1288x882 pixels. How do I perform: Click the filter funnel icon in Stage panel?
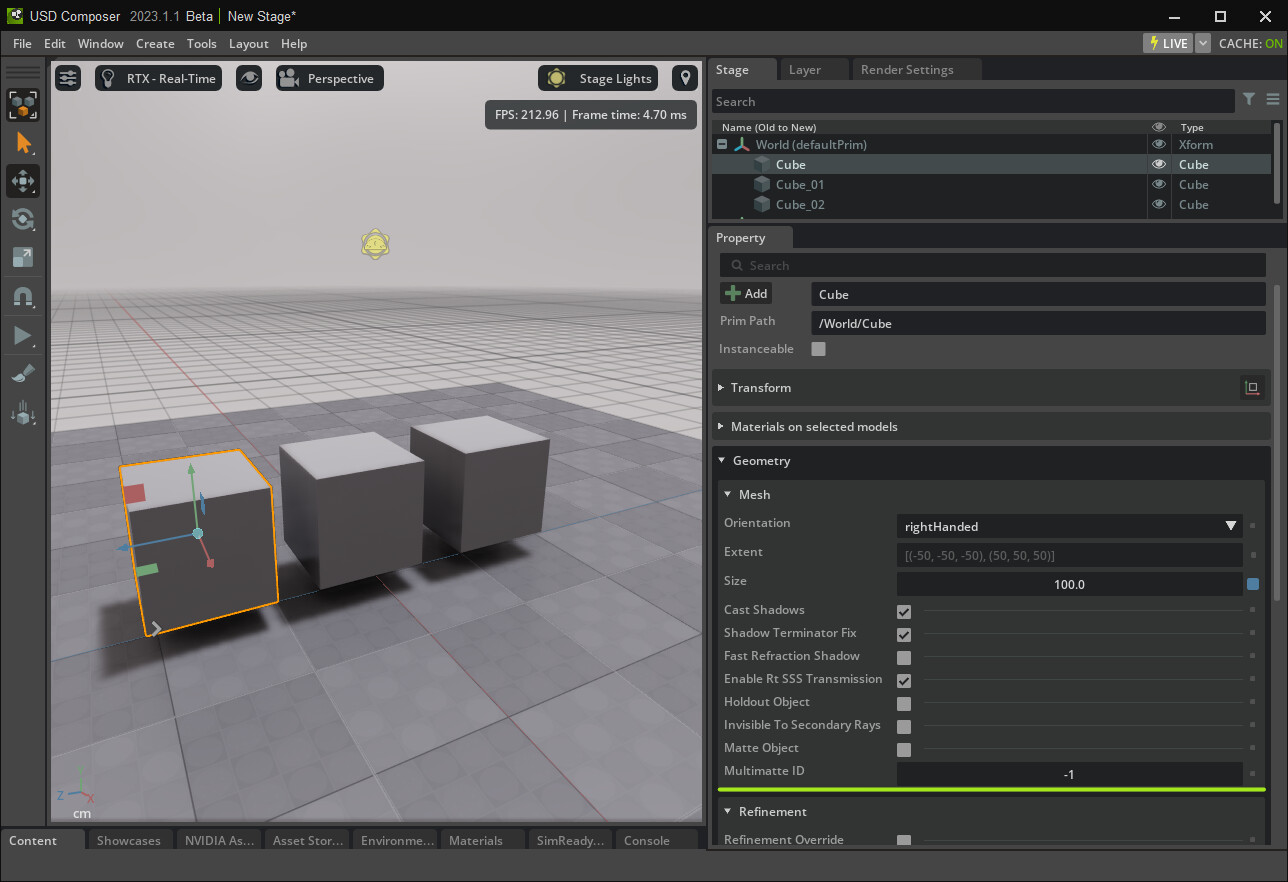[x=1249, y=99]
